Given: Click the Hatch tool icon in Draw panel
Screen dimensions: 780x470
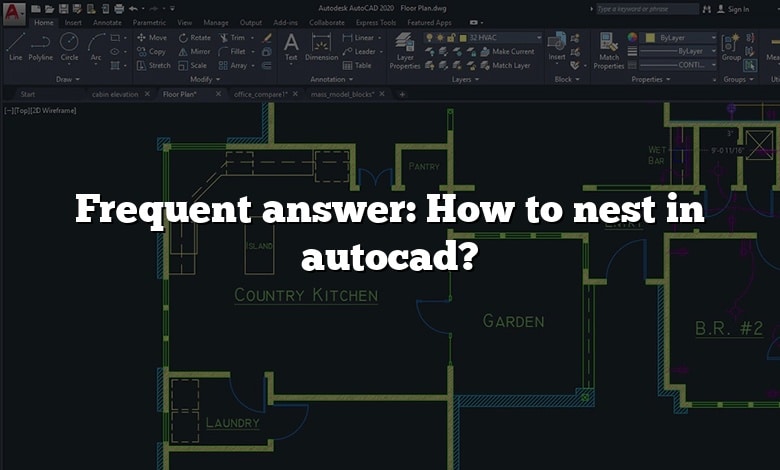Looking at the screenshot, I should click(x=115, y=65).
